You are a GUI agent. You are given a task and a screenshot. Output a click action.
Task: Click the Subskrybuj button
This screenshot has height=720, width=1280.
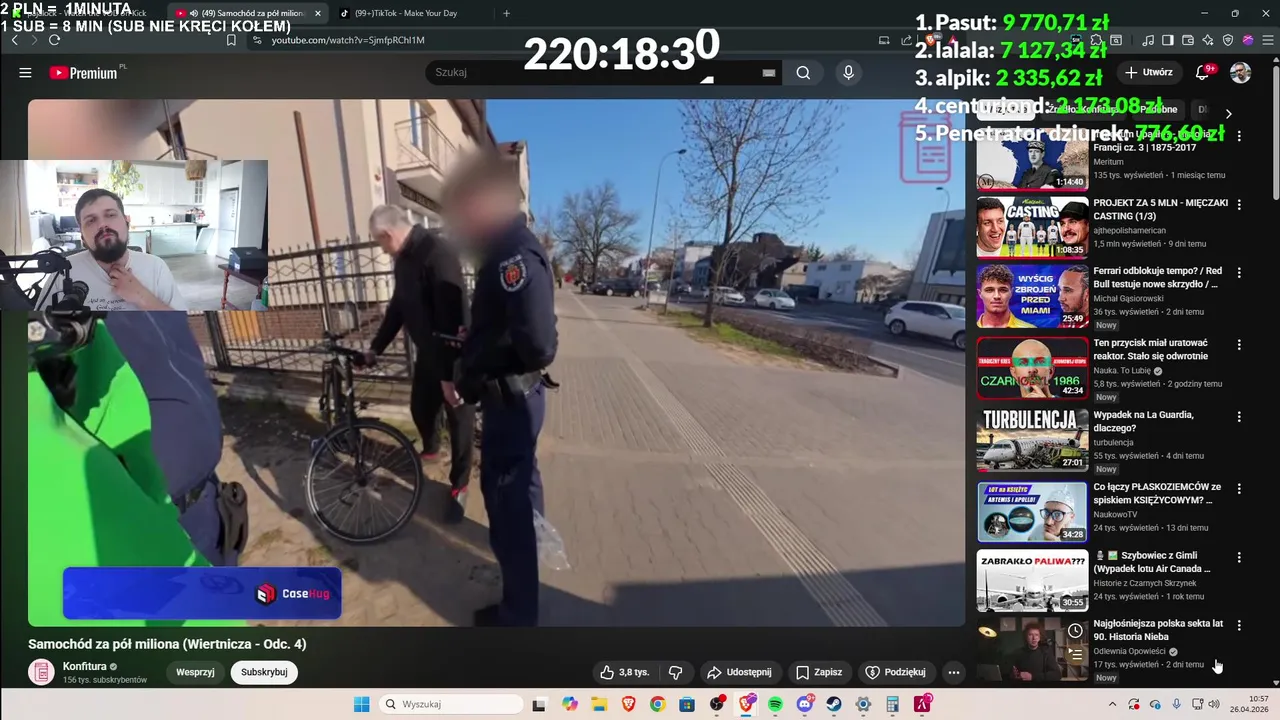coord(264,672)
